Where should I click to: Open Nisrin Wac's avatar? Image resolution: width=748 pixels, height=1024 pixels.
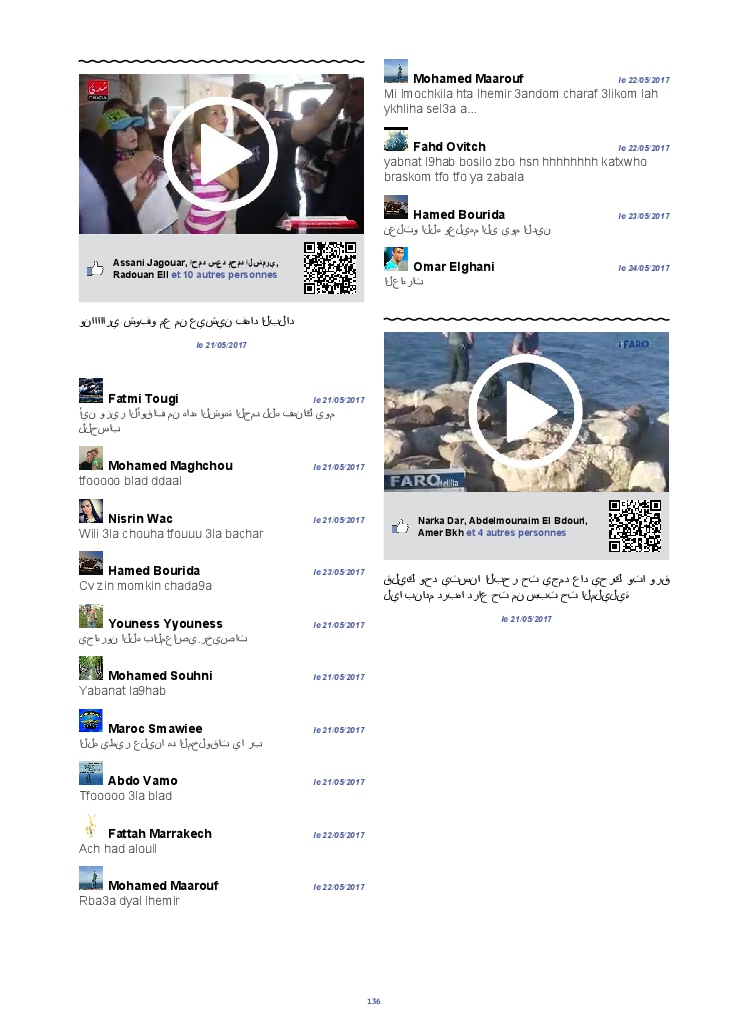pos(91,511)
